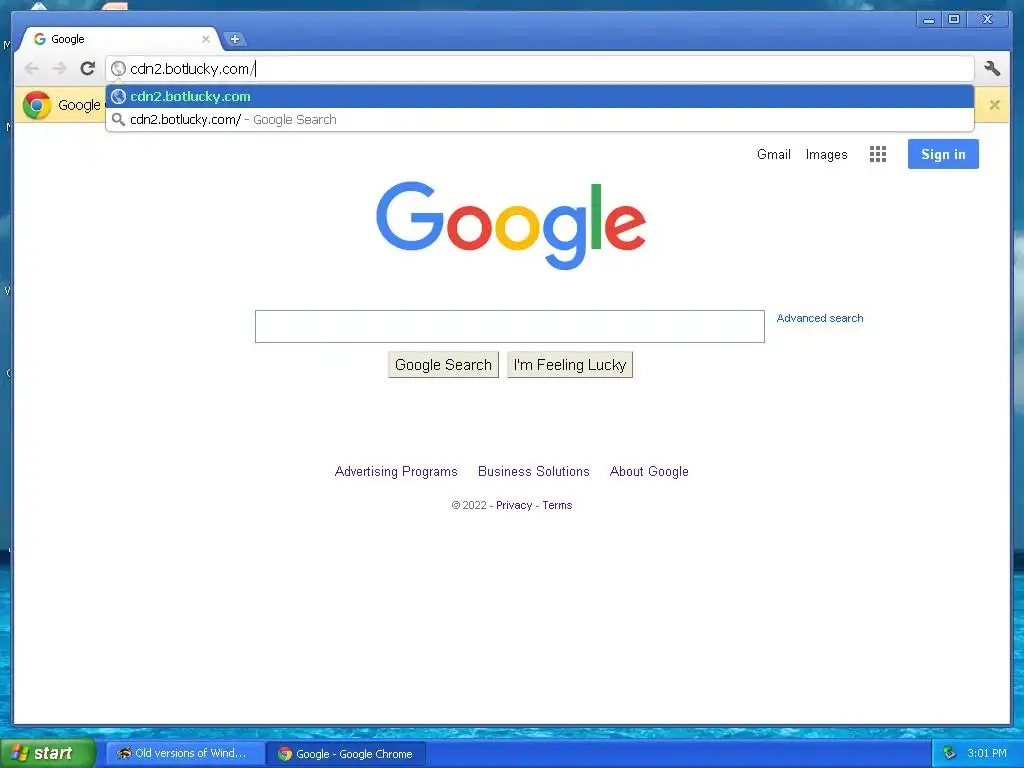
Task: Click the Chrome logo in info bar
Action: click(37, 104)
